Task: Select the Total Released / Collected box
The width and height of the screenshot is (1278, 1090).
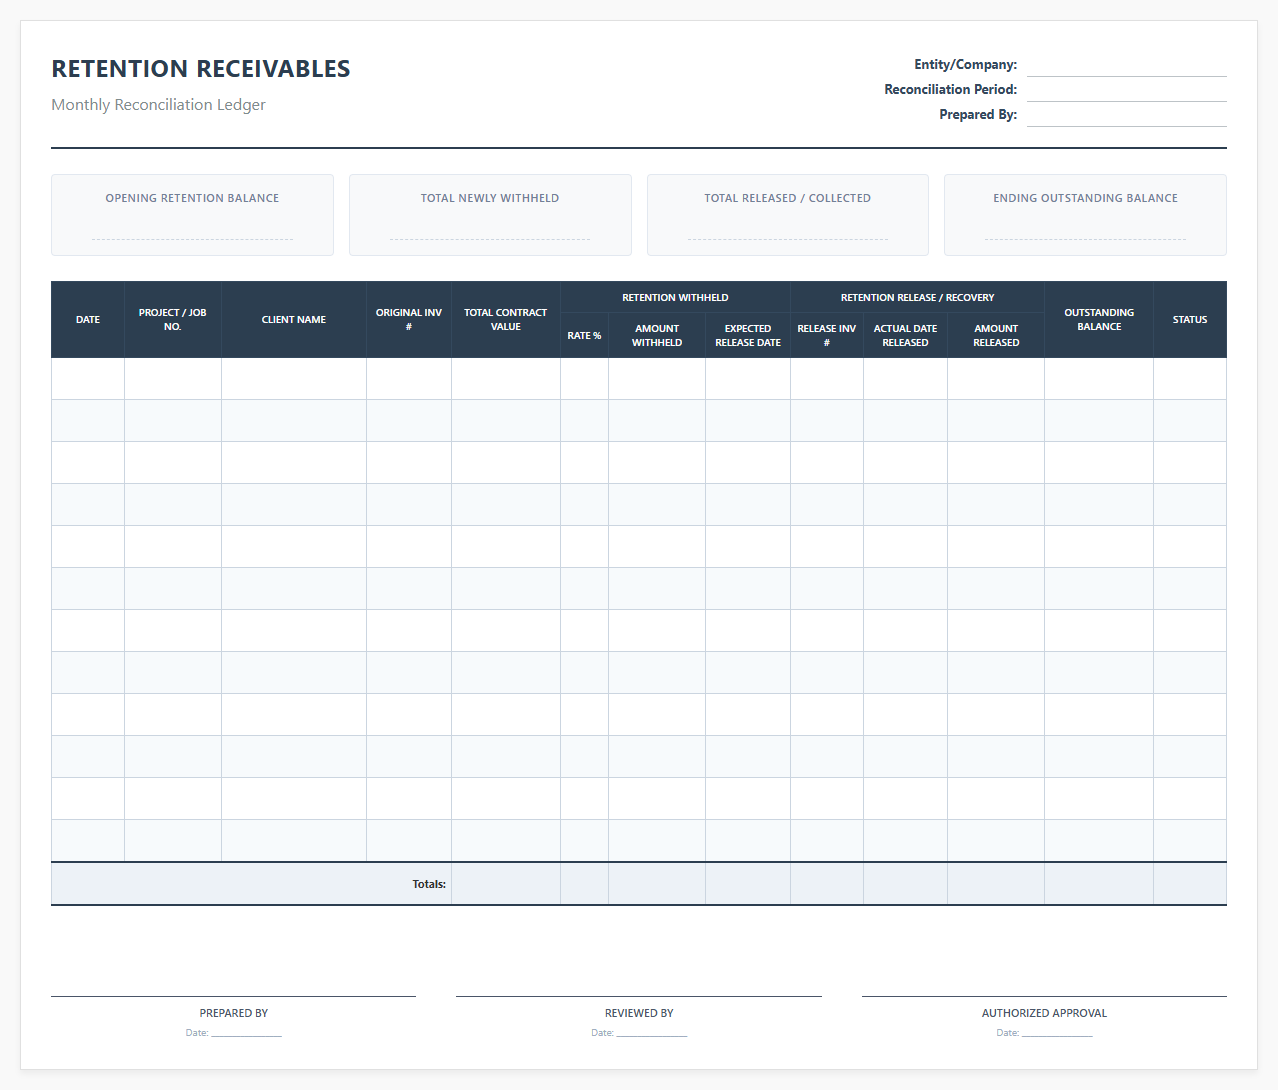Action: 788,215
